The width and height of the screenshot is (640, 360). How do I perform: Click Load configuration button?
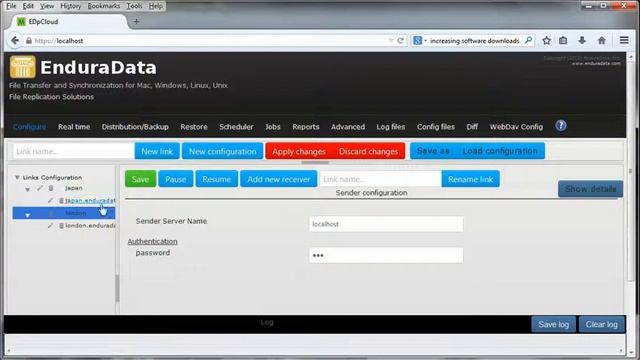pos(500,151)
